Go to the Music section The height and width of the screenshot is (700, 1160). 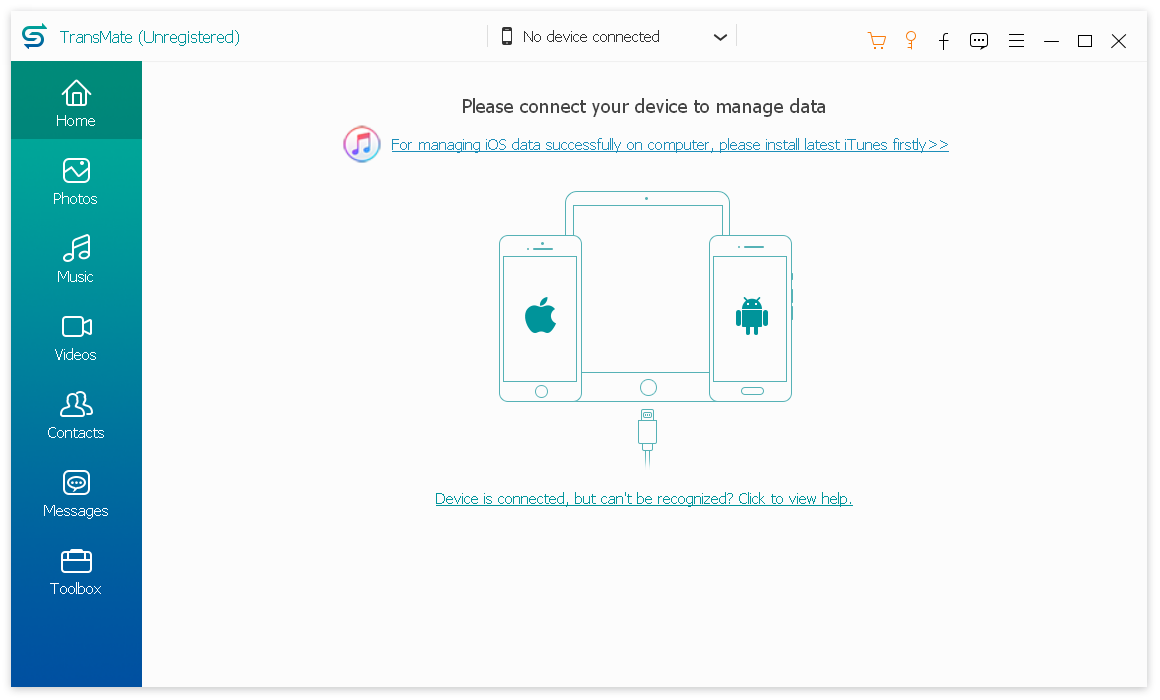coord(76,259)
